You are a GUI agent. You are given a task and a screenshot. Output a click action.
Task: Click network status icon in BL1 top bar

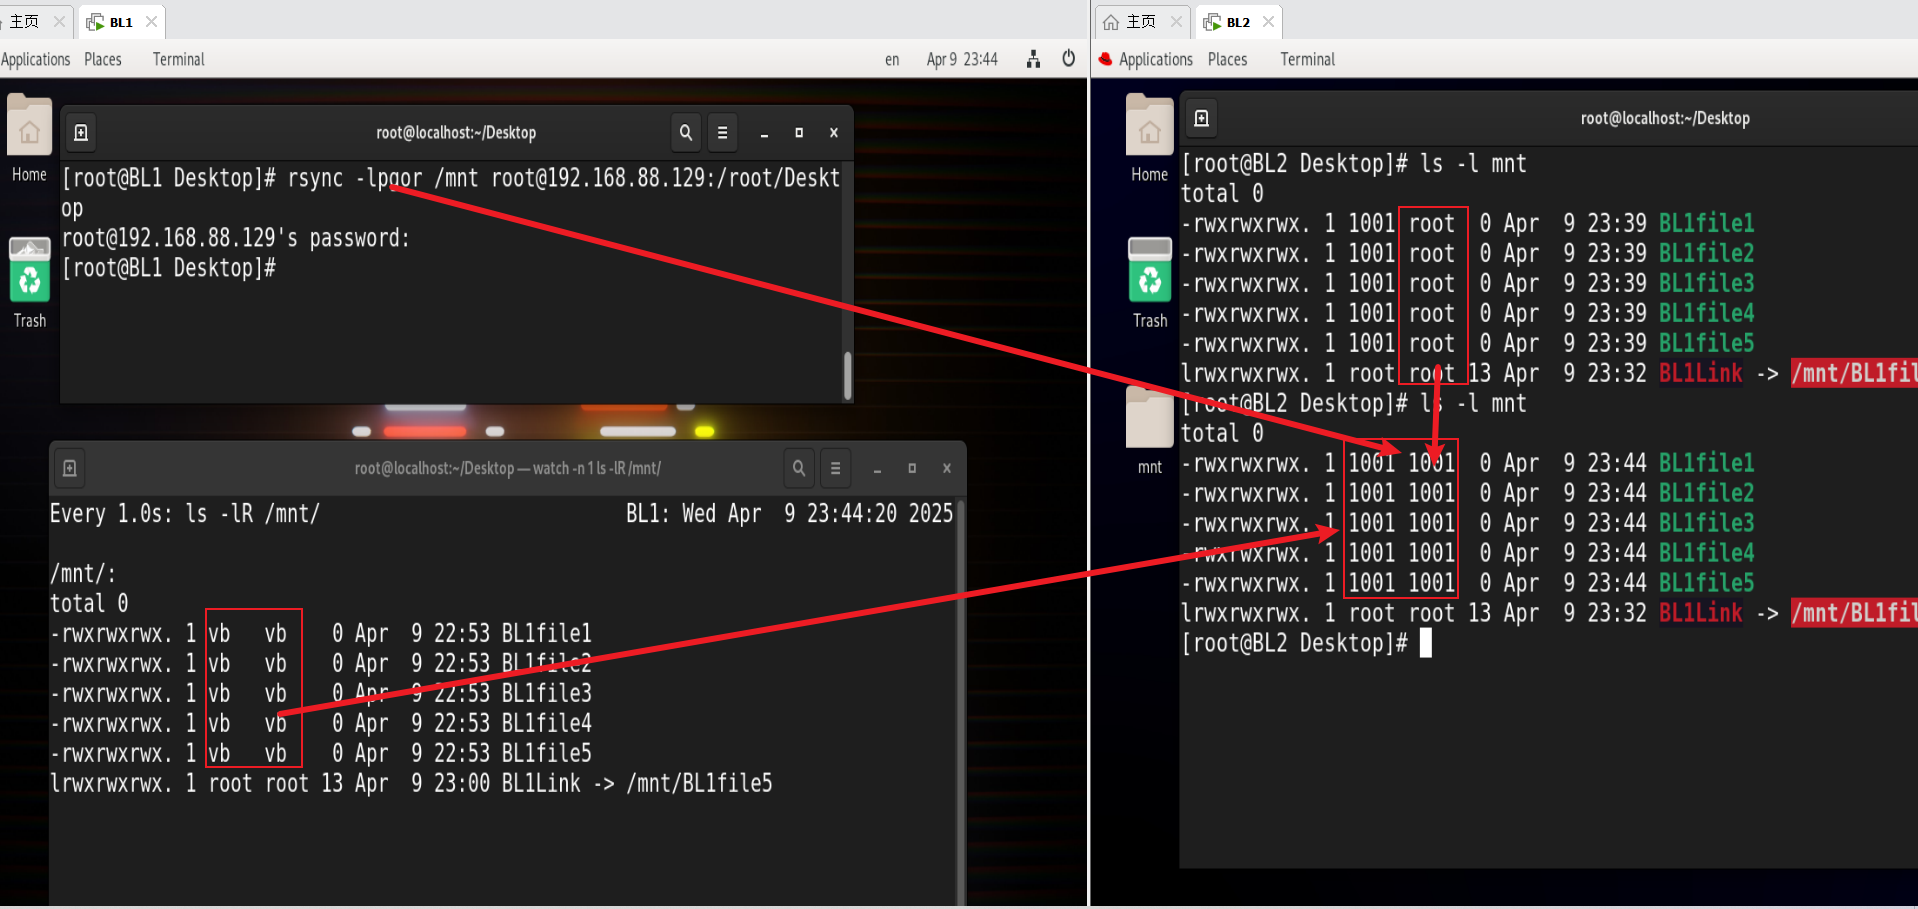click(x=1033, y=59)
